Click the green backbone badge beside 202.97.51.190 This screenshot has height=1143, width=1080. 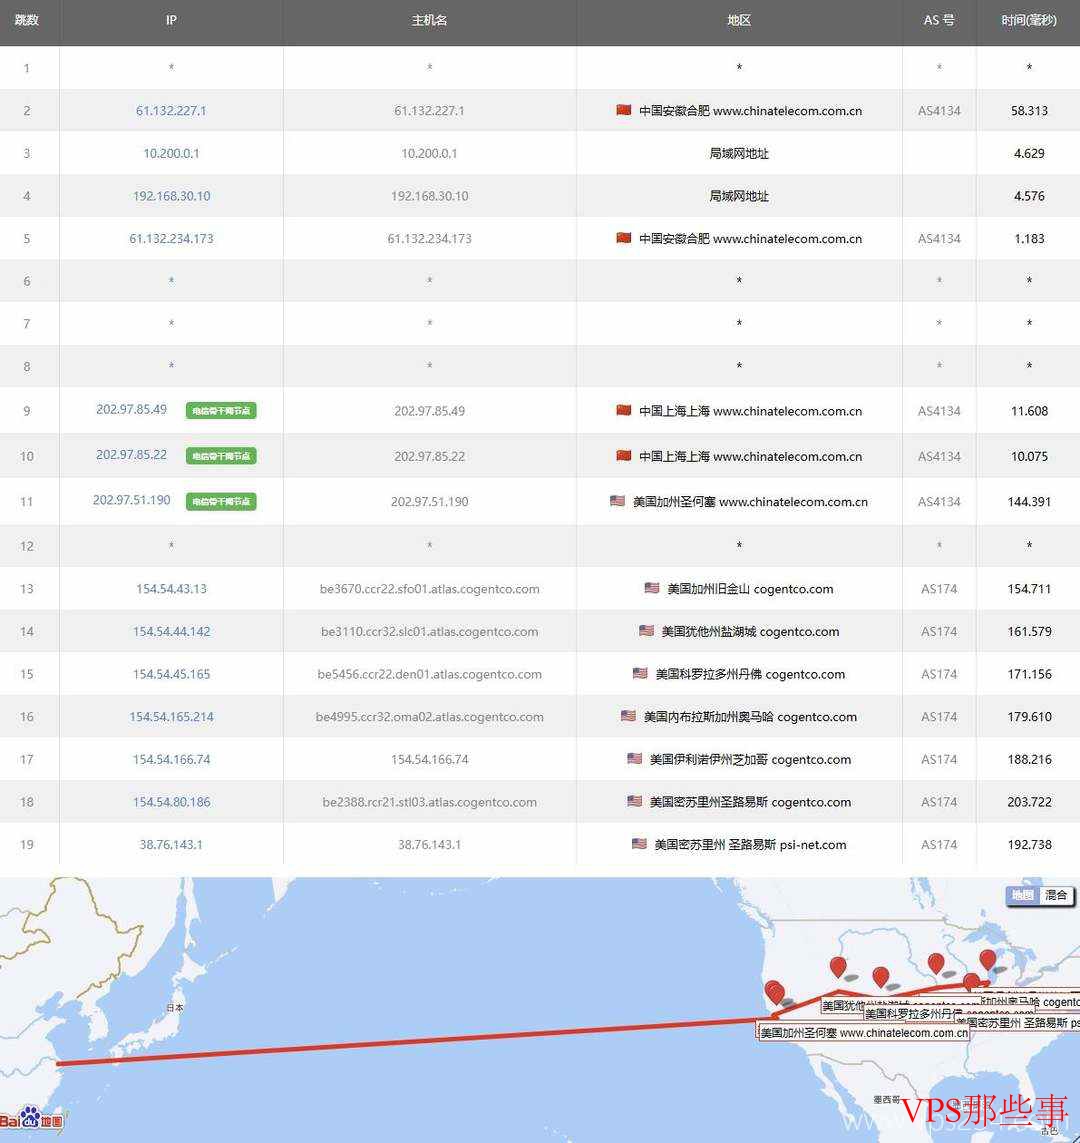[x=221, y=501]
